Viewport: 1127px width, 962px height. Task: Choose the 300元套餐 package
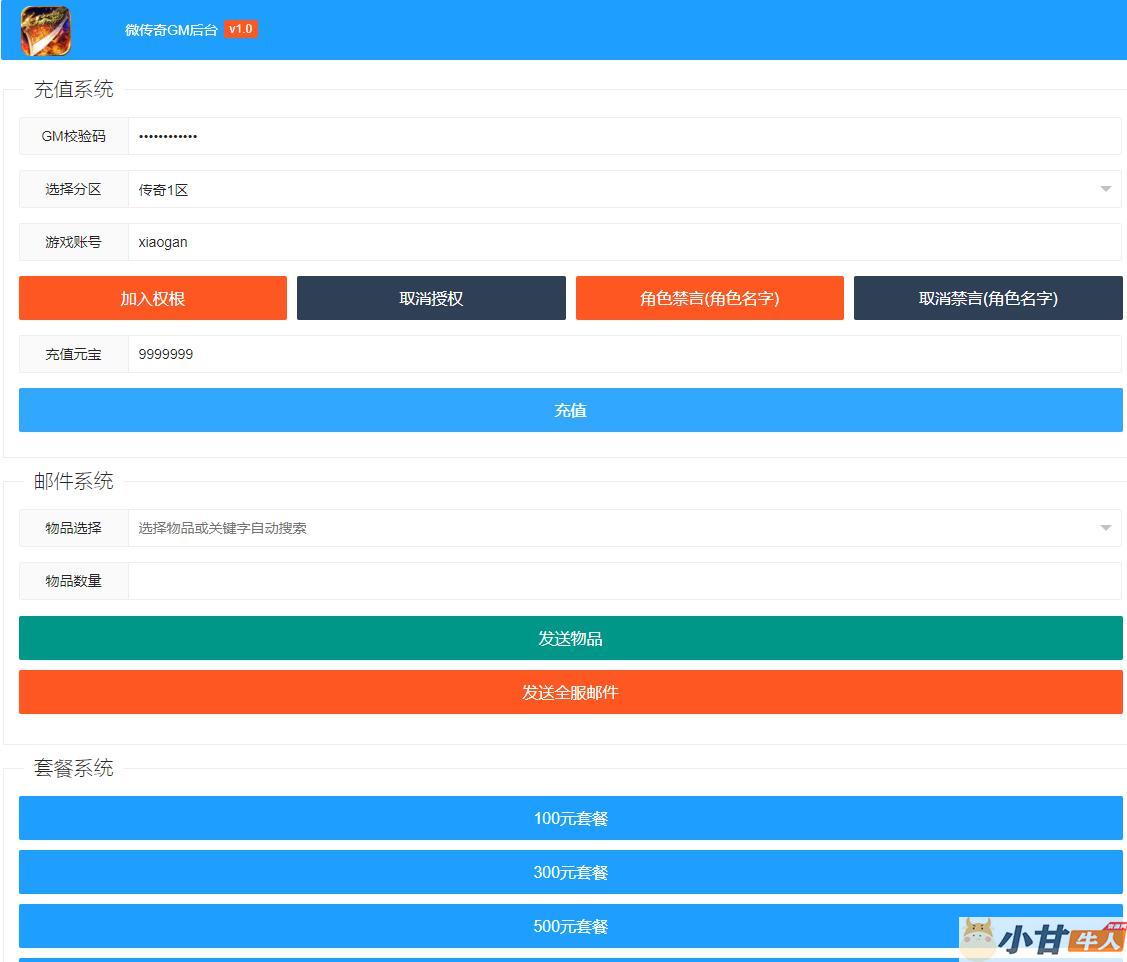click(570, 872)
